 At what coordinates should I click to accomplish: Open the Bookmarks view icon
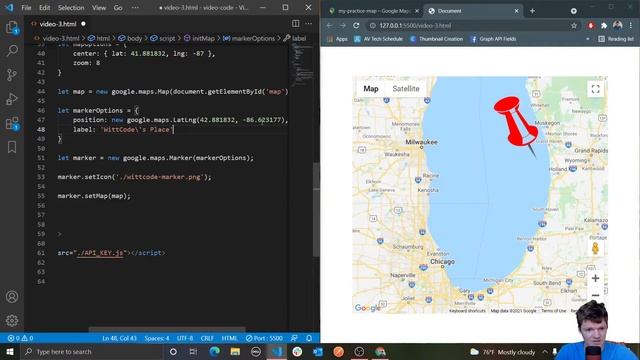(12, 147)
